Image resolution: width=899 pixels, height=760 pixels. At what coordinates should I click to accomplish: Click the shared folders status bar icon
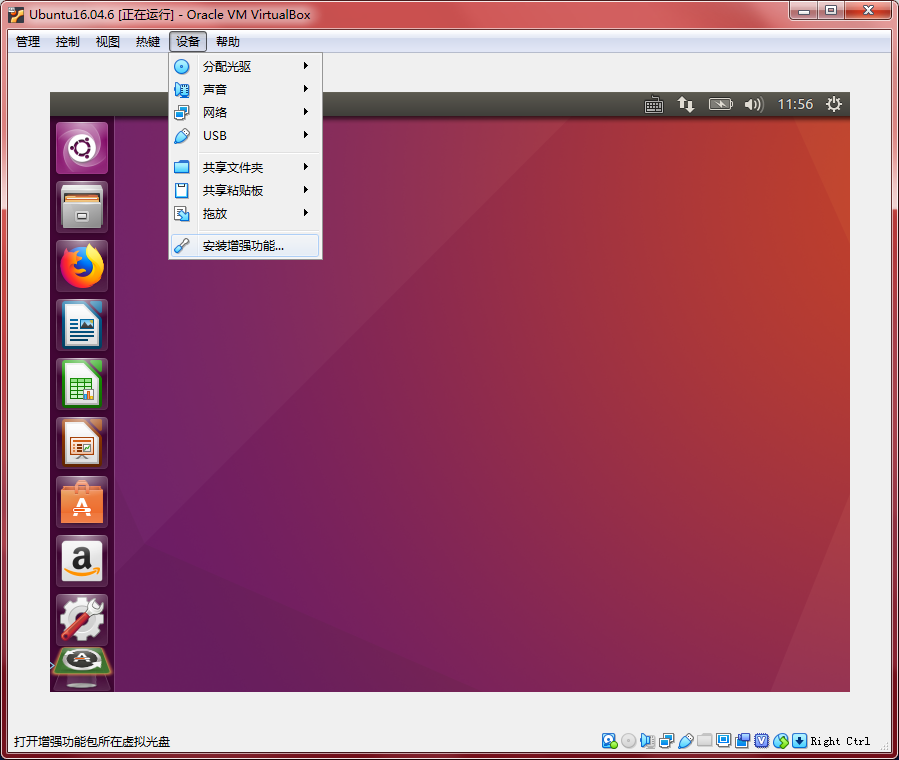(x=705, y=740)
